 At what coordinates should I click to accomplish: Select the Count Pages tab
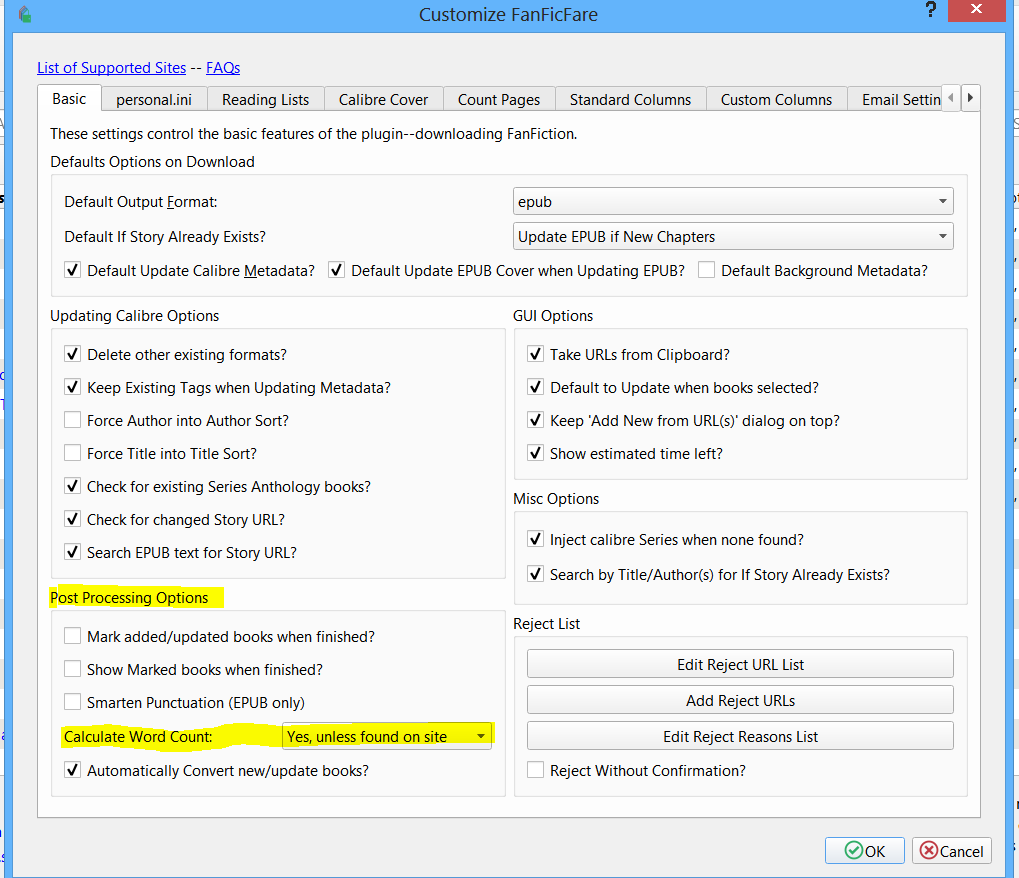point(498,99)
